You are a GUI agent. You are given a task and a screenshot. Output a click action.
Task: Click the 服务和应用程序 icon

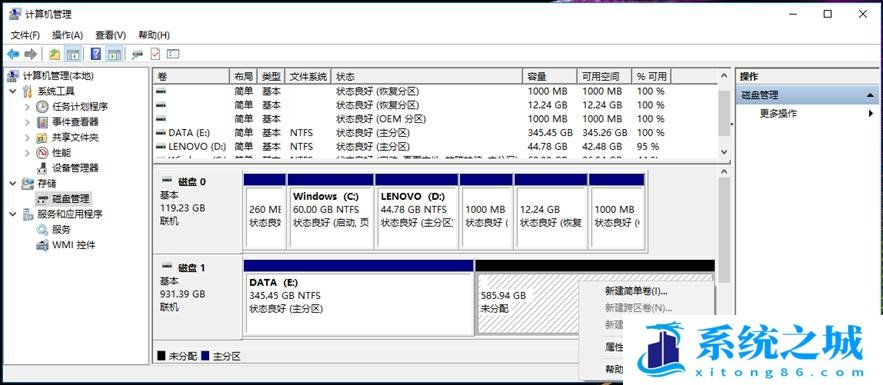coord(28,214)
